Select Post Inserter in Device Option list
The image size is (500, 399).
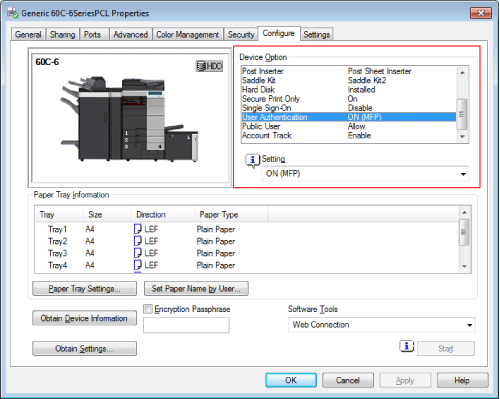click(x=349, y=71)
